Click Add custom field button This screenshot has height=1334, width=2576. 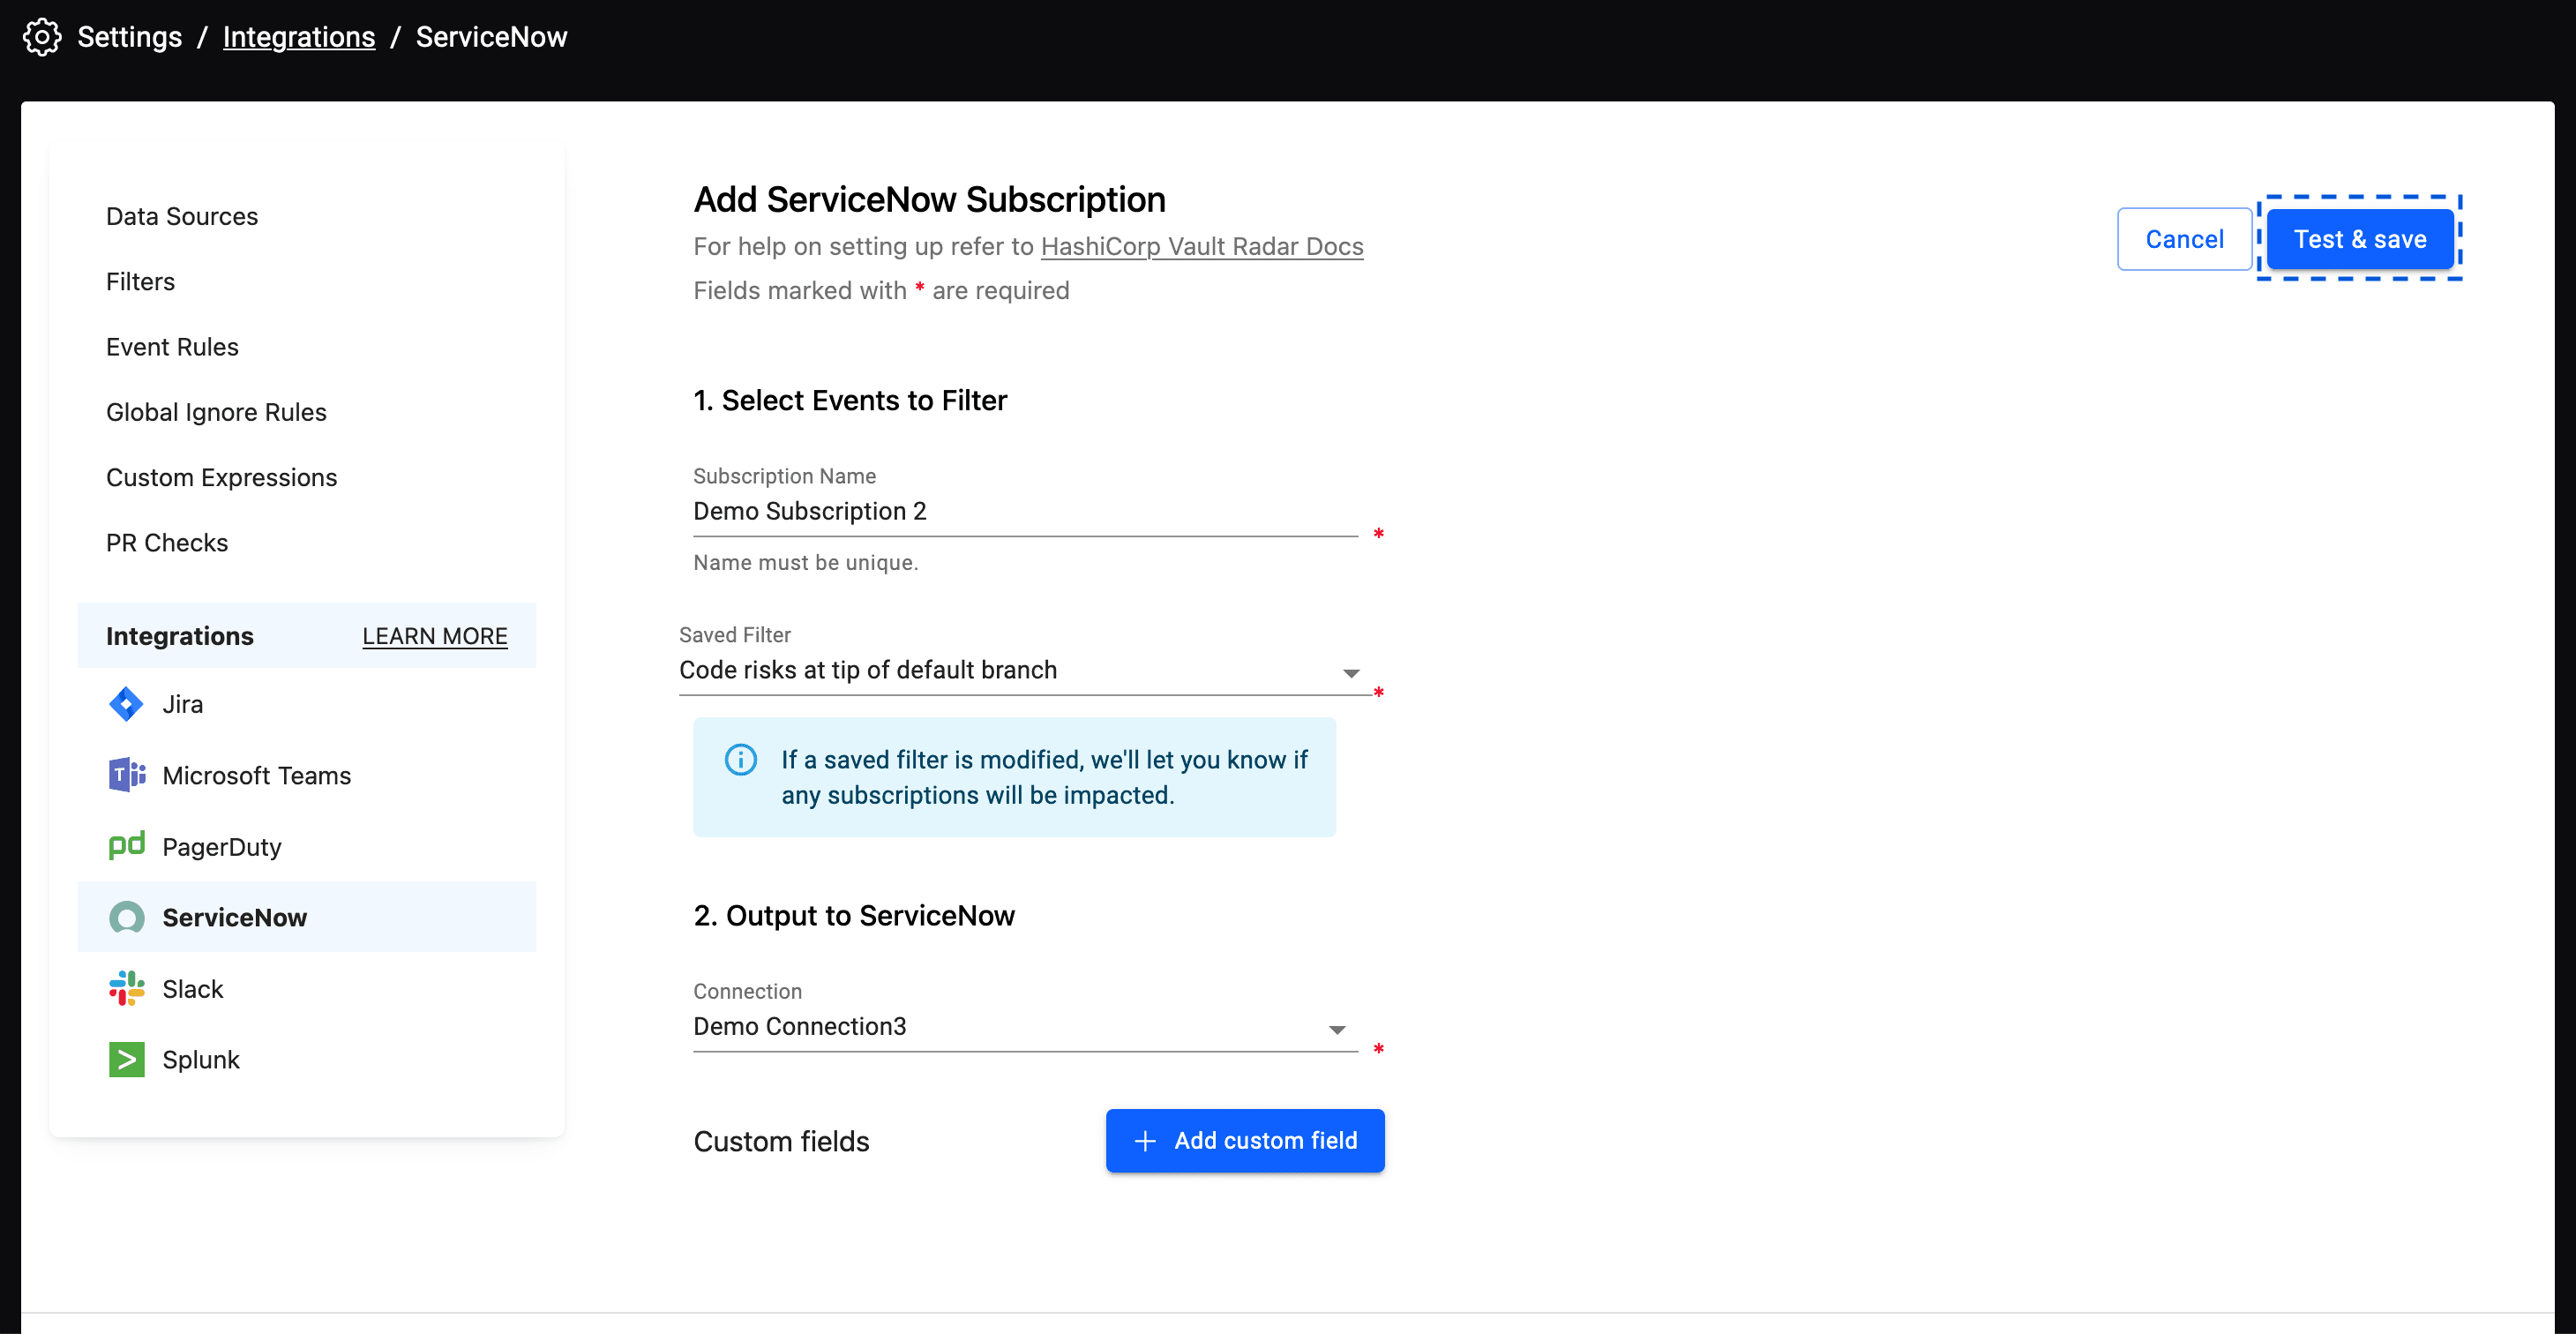click(x=1245, y=1142)
